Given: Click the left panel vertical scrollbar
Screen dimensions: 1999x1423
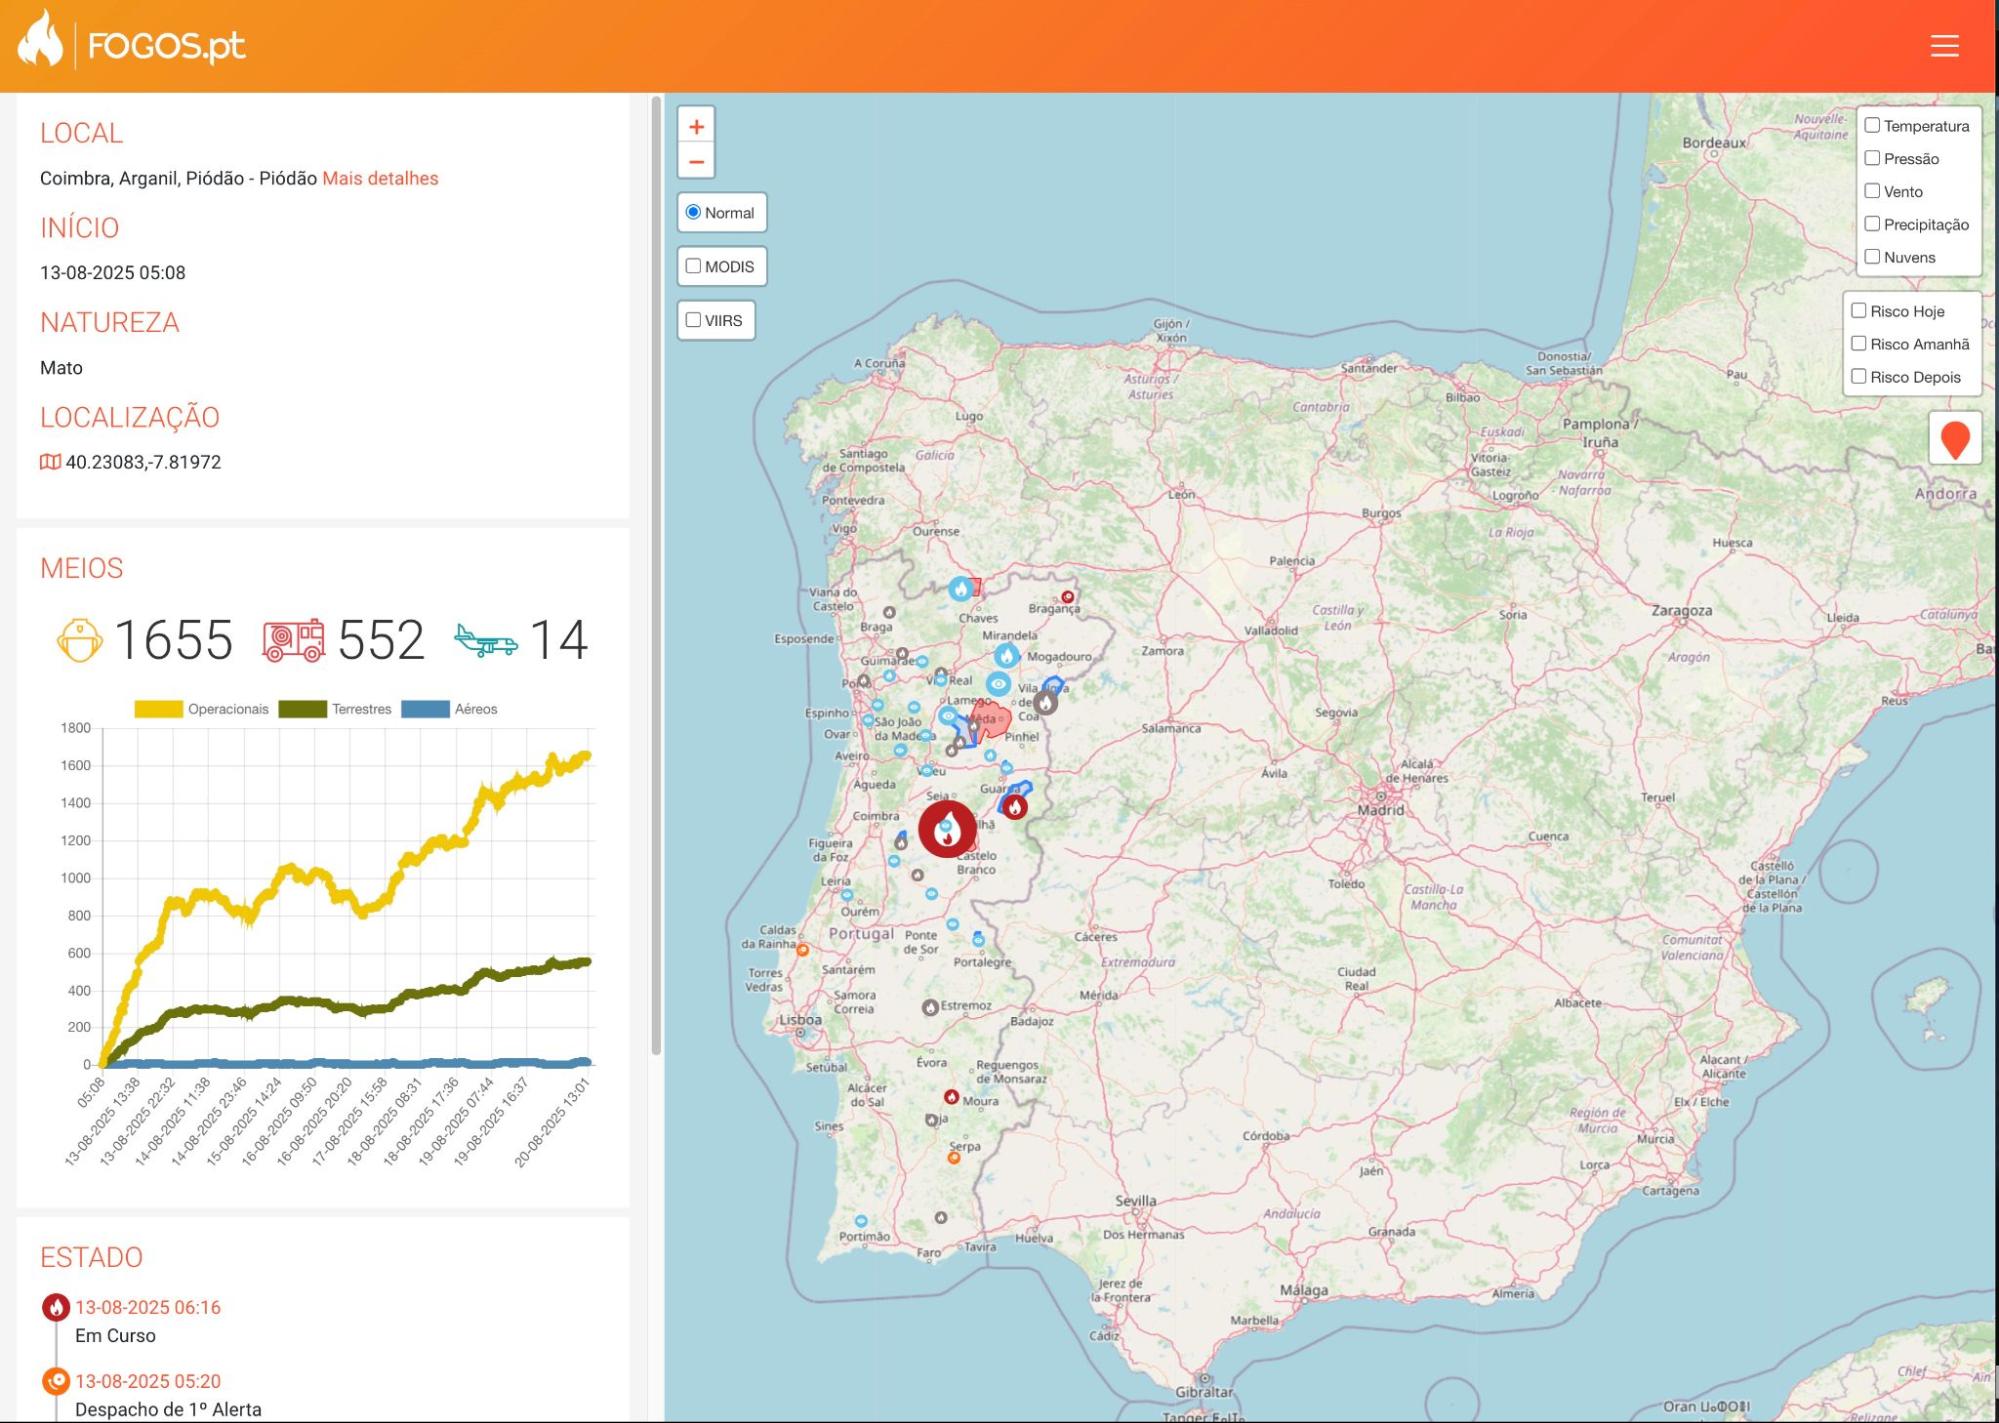Looking at the screenshot, I should tap(656, 575).
